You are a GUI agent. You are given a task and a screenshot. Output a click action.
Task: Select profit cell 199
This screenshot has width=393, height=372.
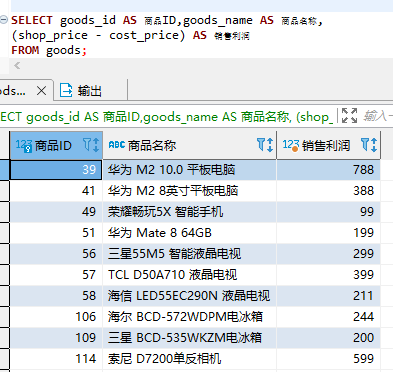pos(328,233)
